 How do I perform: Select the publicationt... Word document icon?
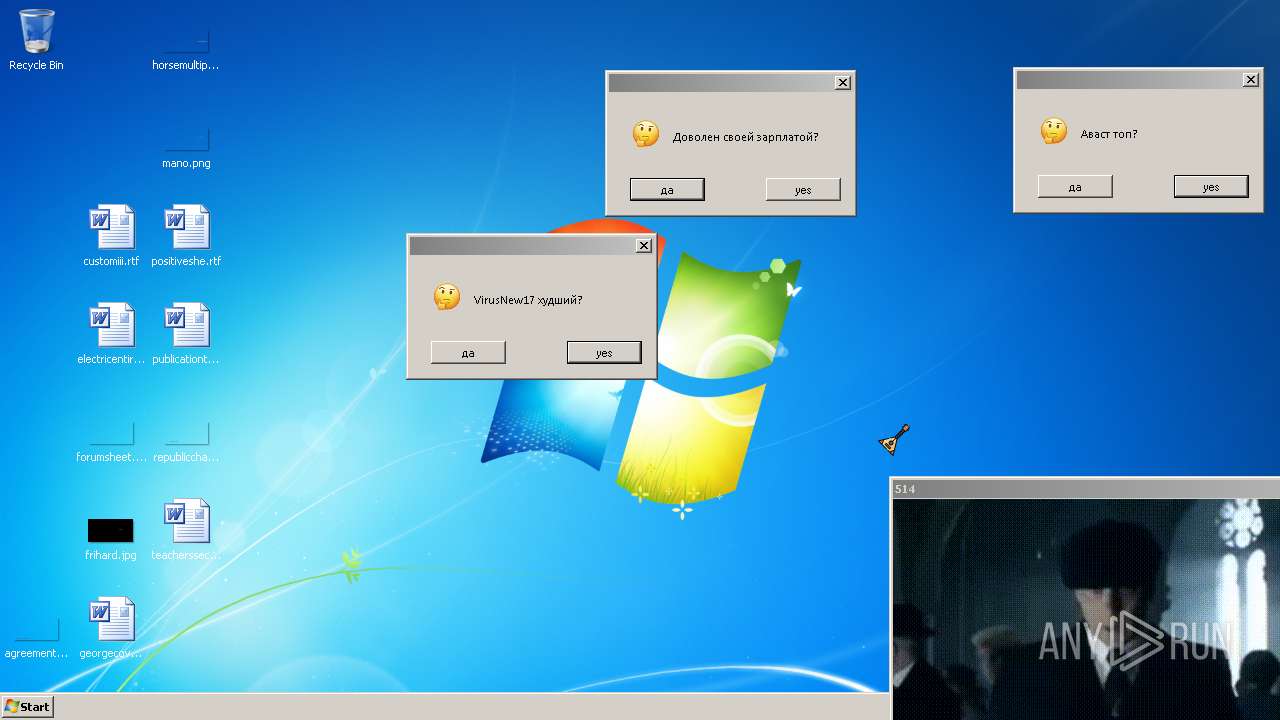pos(186,334)
